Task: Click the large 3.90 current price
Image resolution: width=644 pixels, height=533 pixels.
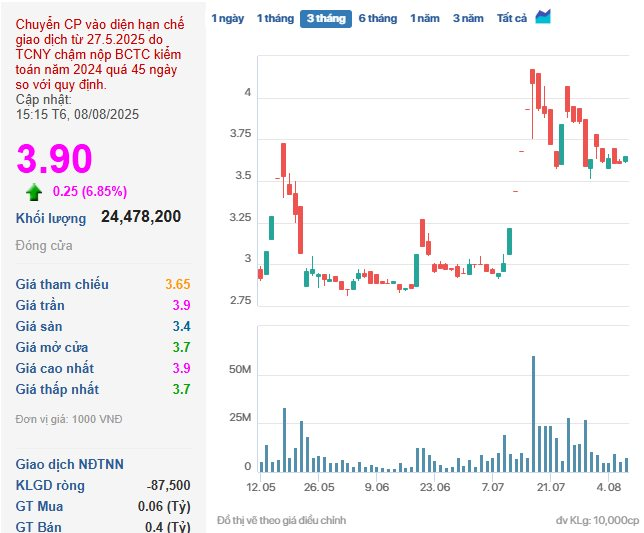Action: coord(54,159)
